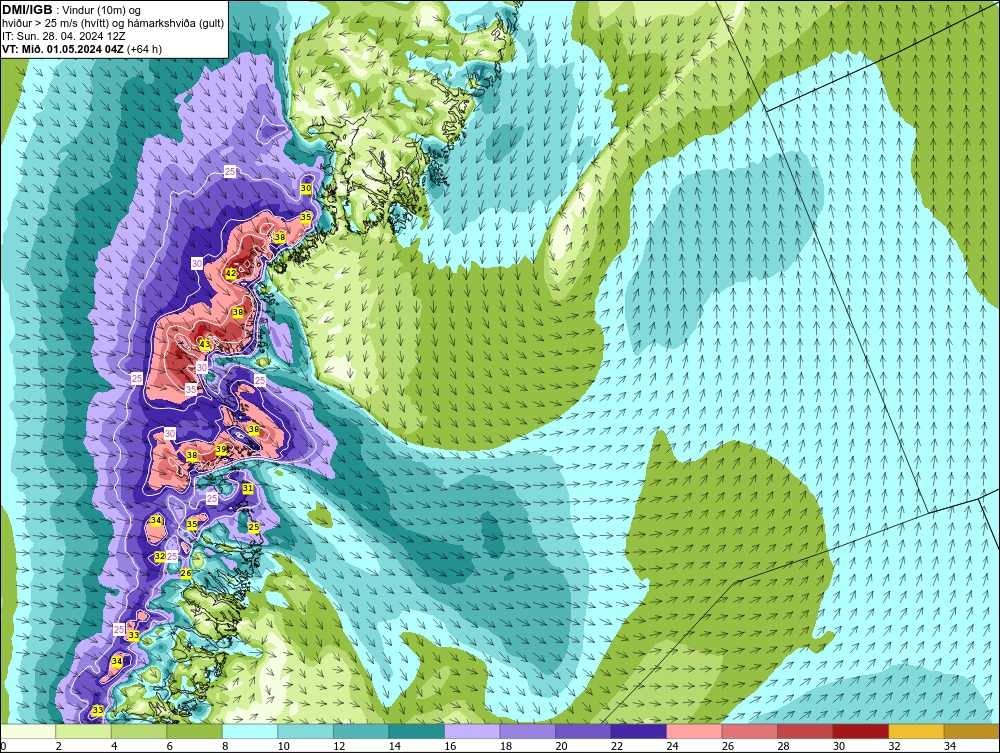Screen dimensions: 1000x753
Task: Click the yellow '26' gust label
Action: click(x=186, y=573)
